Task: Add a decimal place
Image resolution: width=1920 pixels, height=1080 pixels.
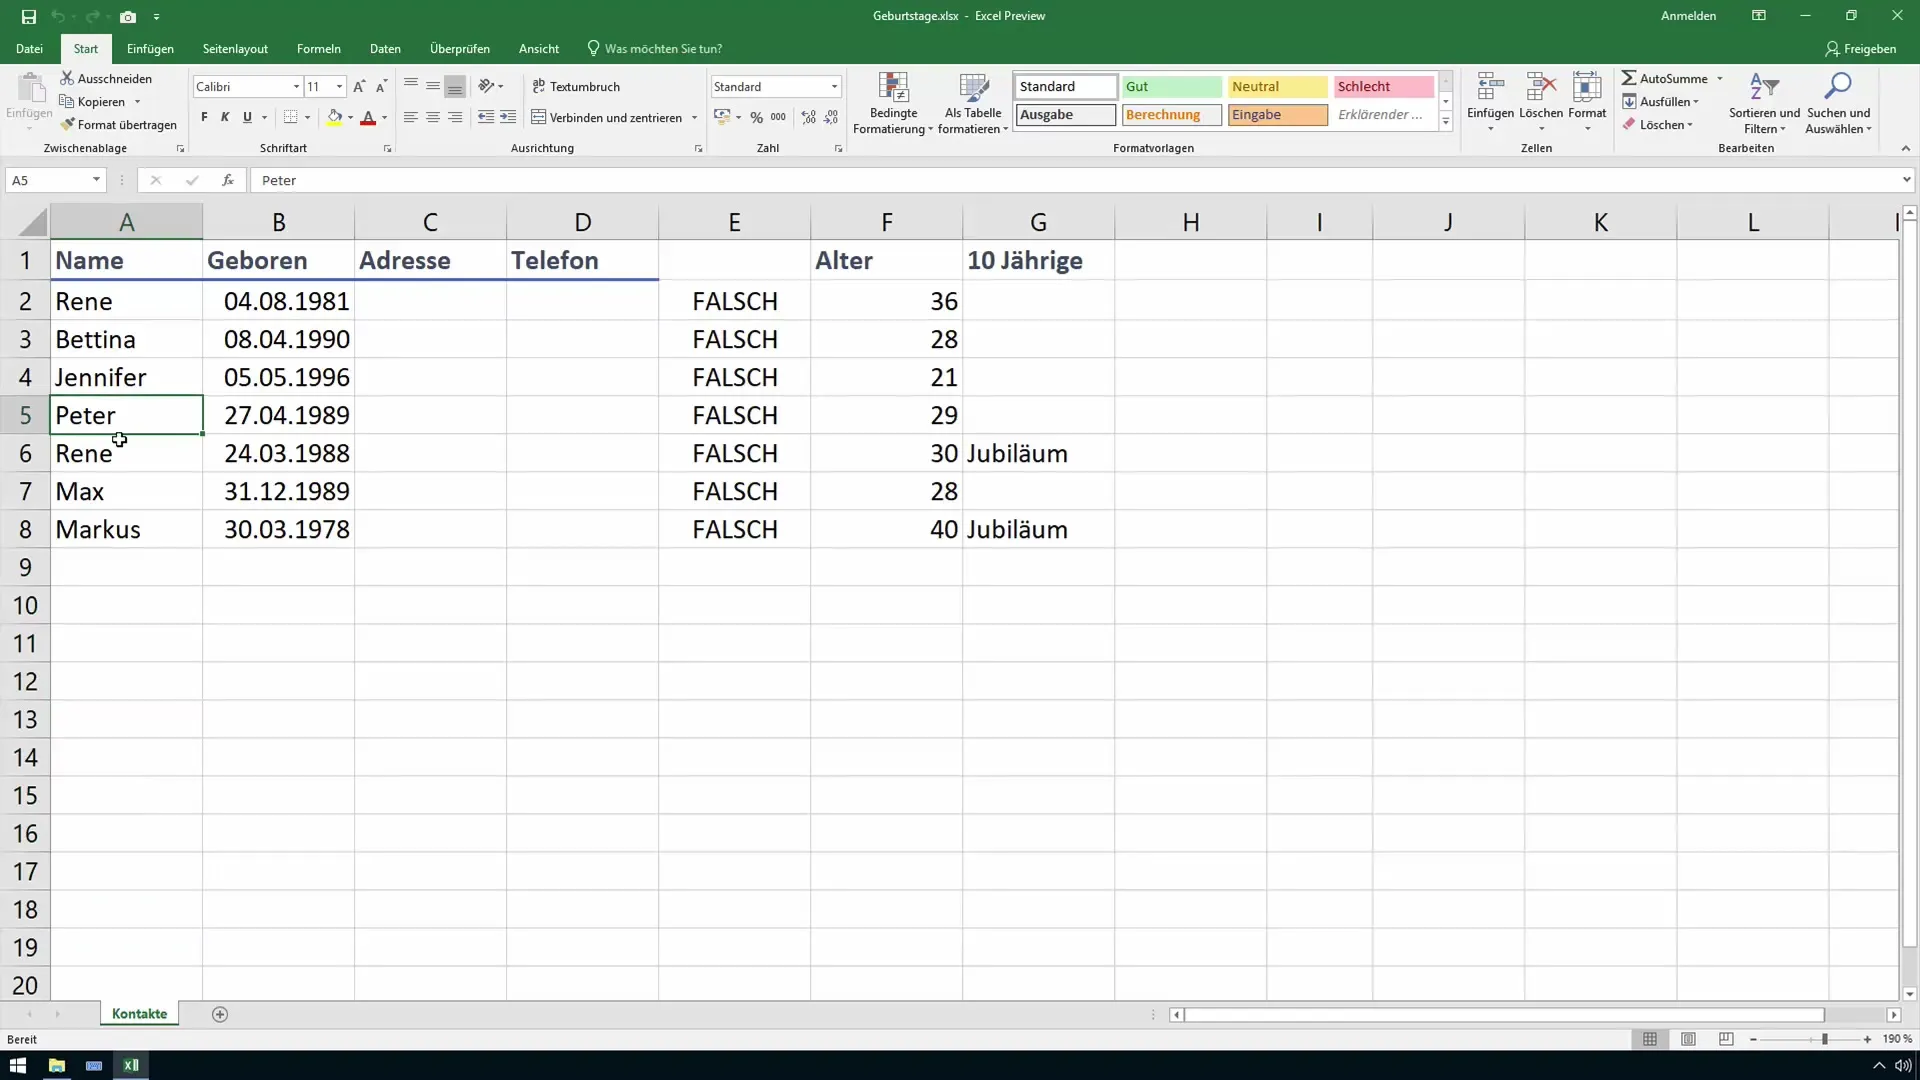Action: click(x=809, y=118)
